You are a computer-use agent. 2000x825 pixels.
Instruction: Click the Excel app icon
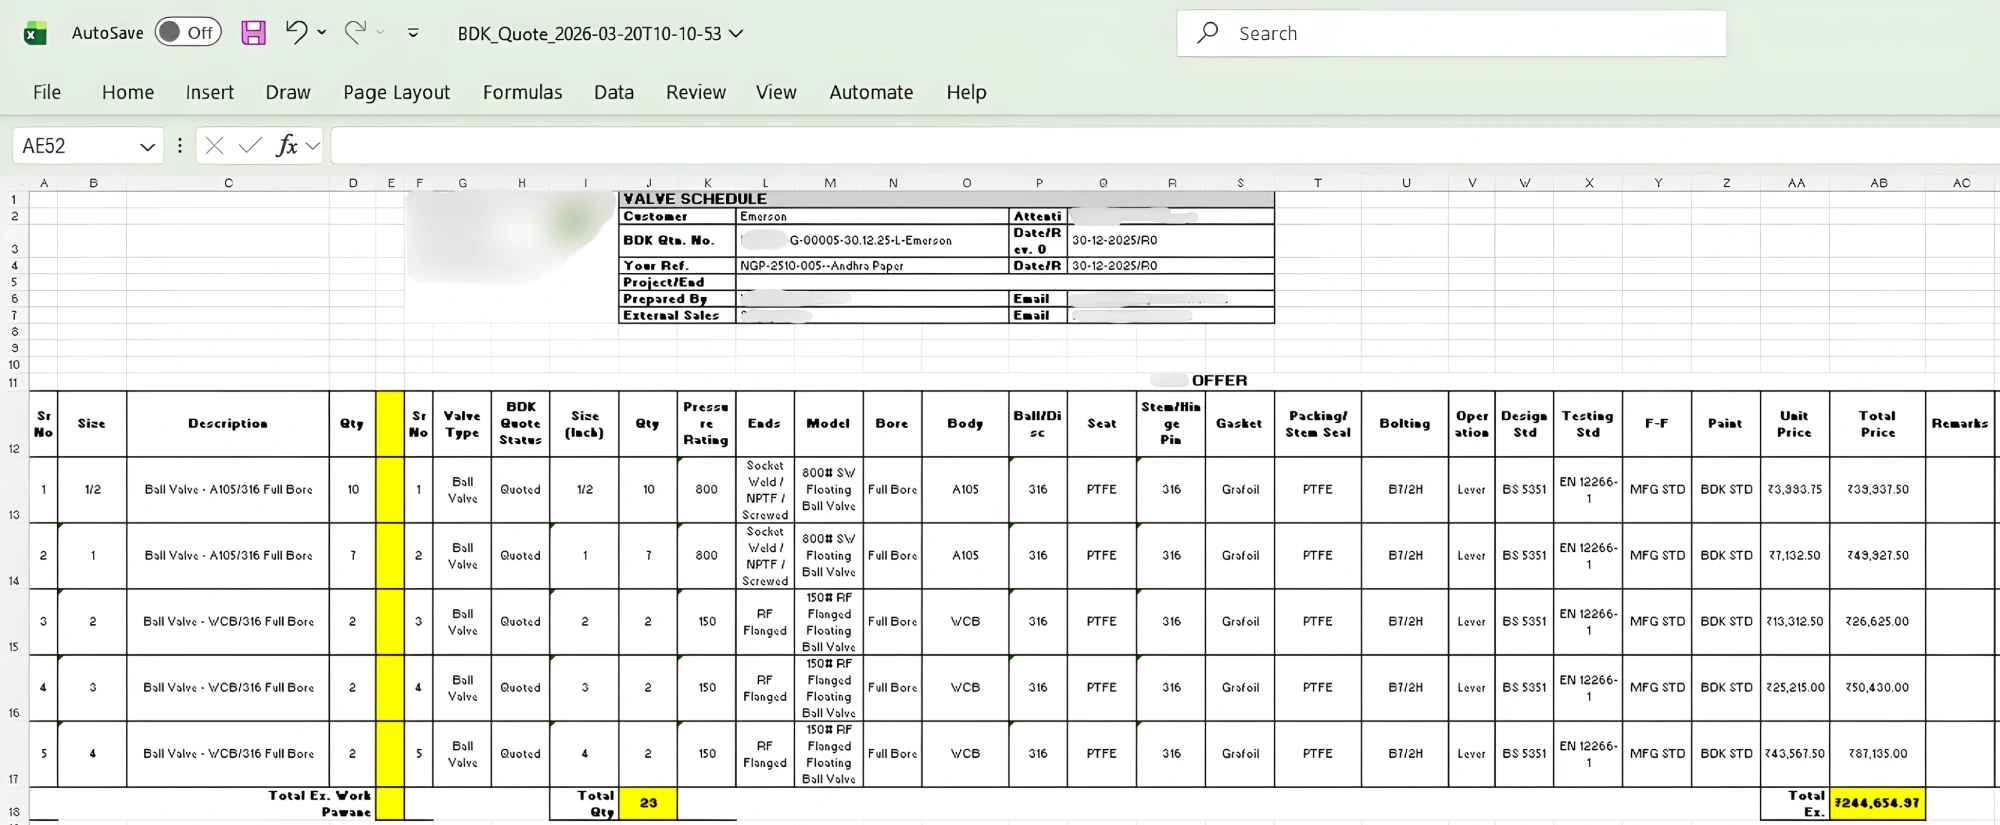pyautogui.click(x=35, y=33)
